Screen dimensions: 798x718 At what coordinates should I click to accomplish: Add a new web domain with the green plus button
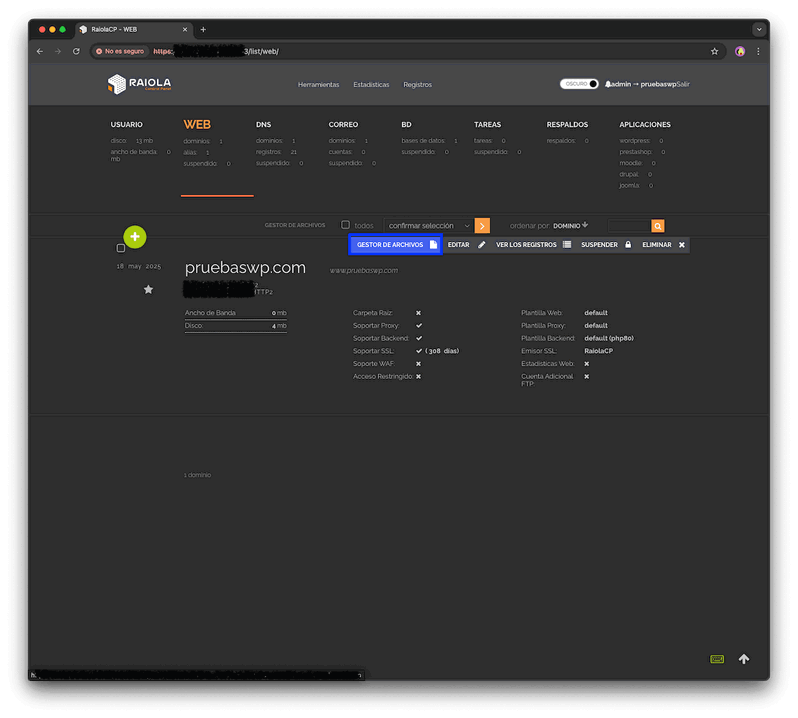[135, 237]
